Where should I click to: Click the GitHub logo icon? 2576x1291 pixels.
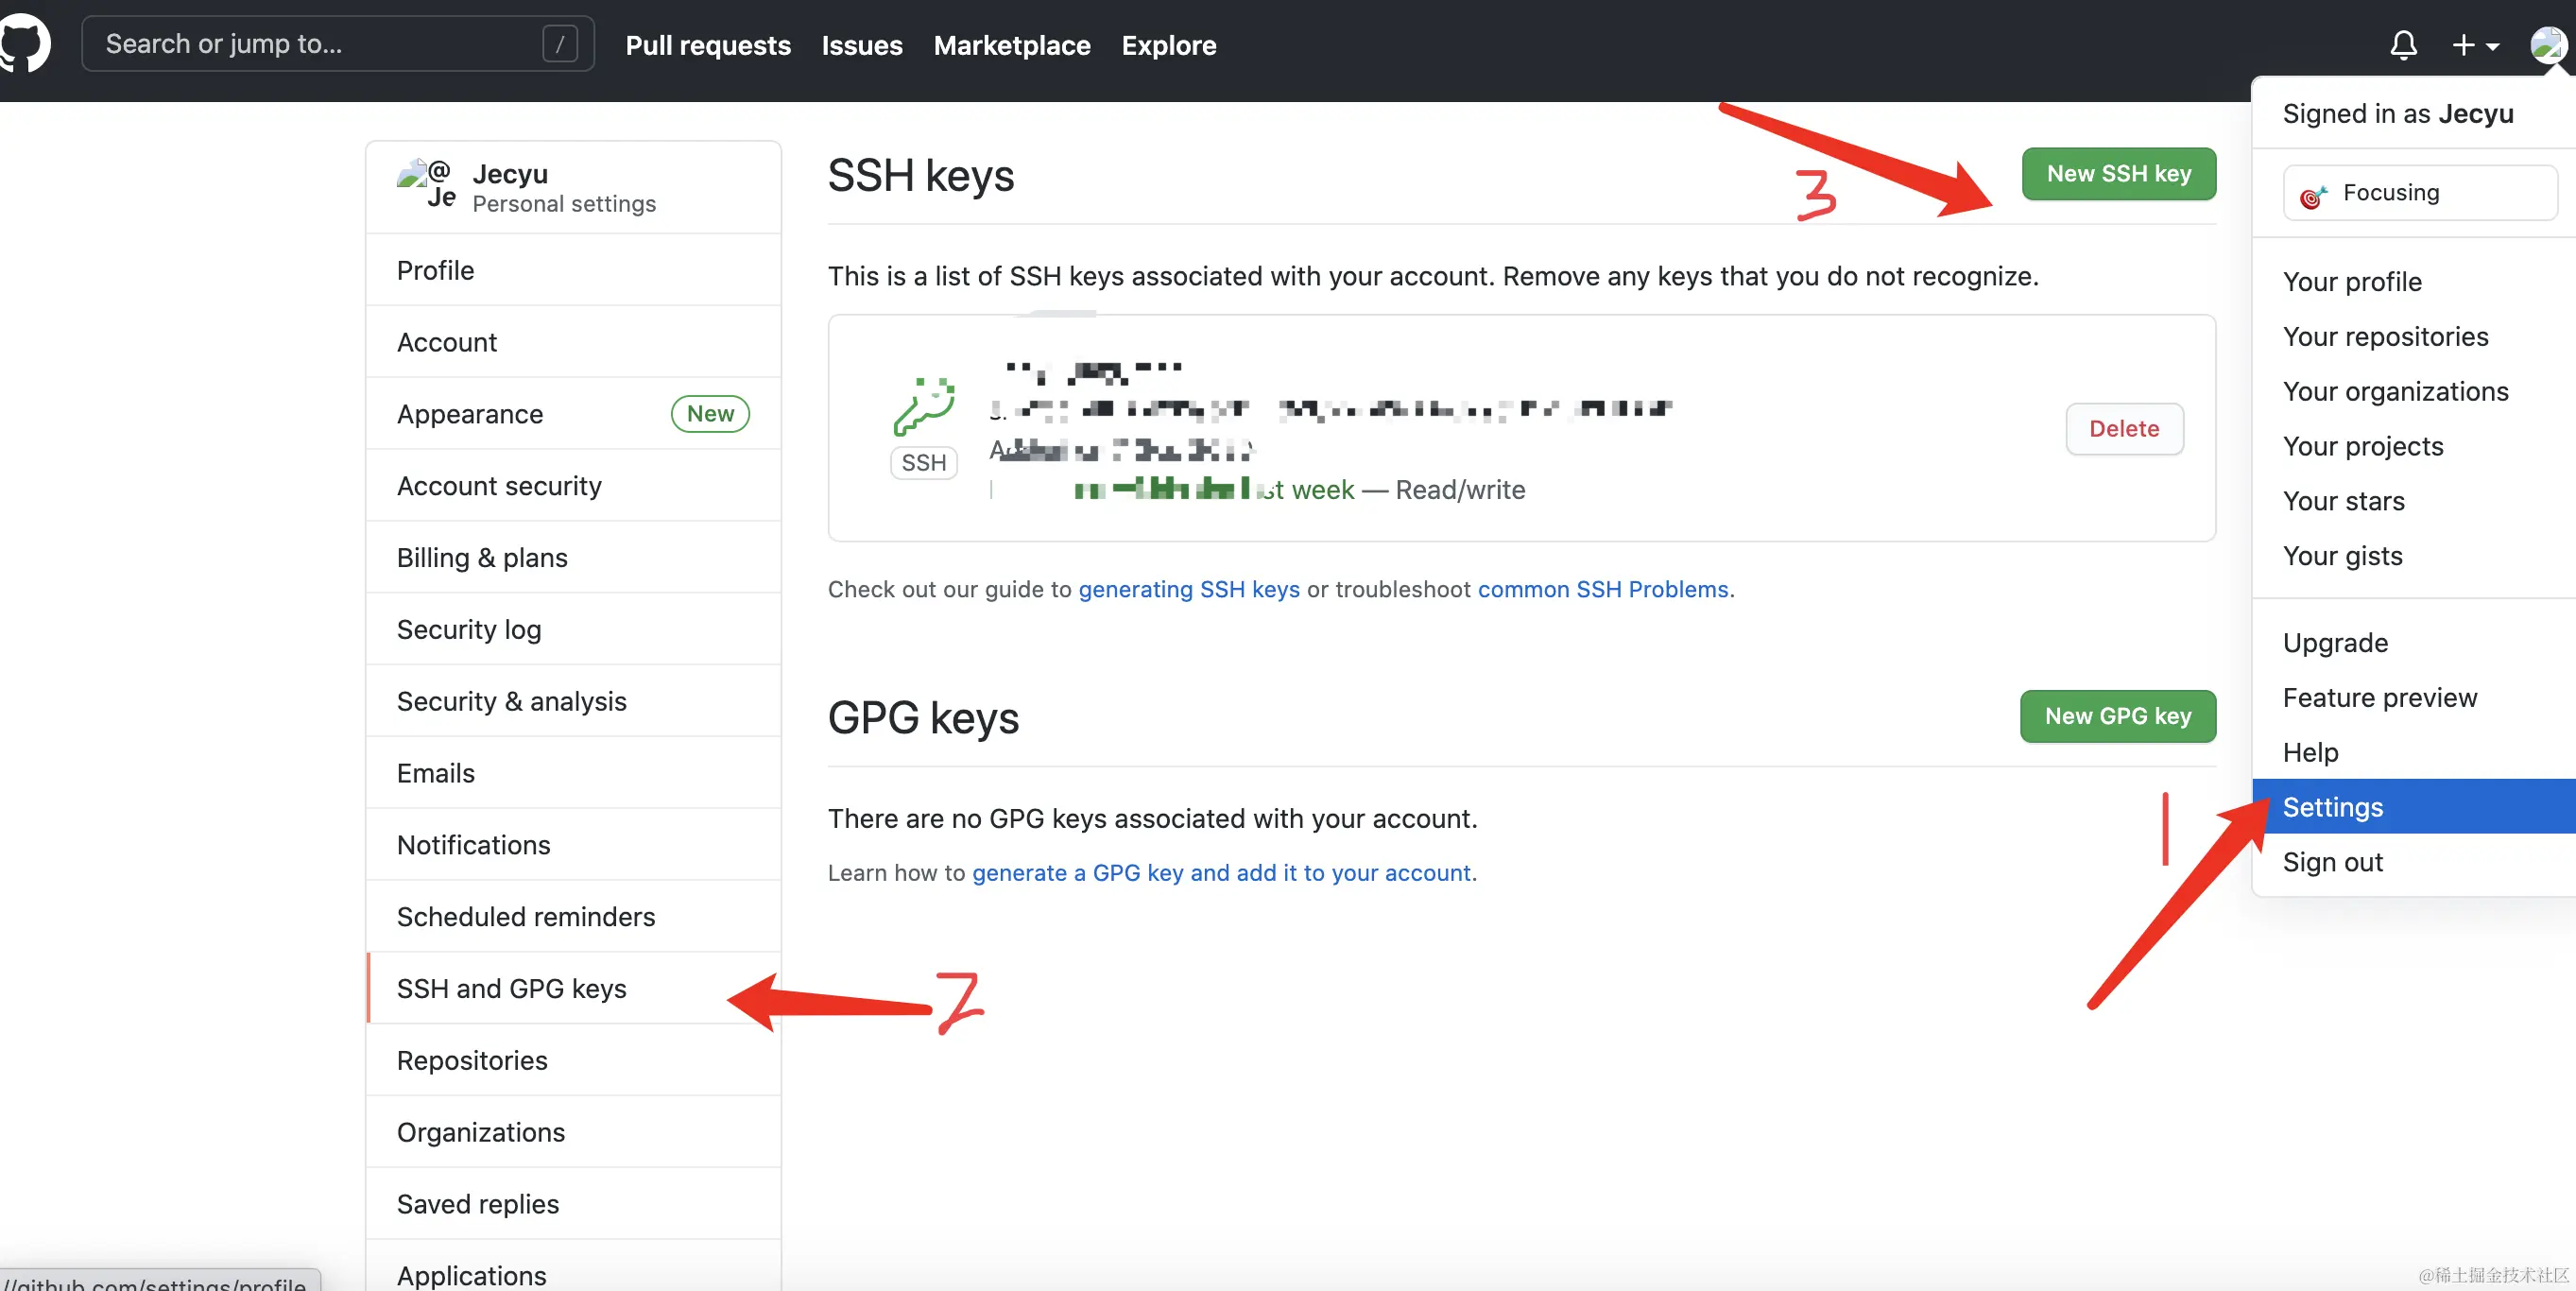tap(22, 44)
